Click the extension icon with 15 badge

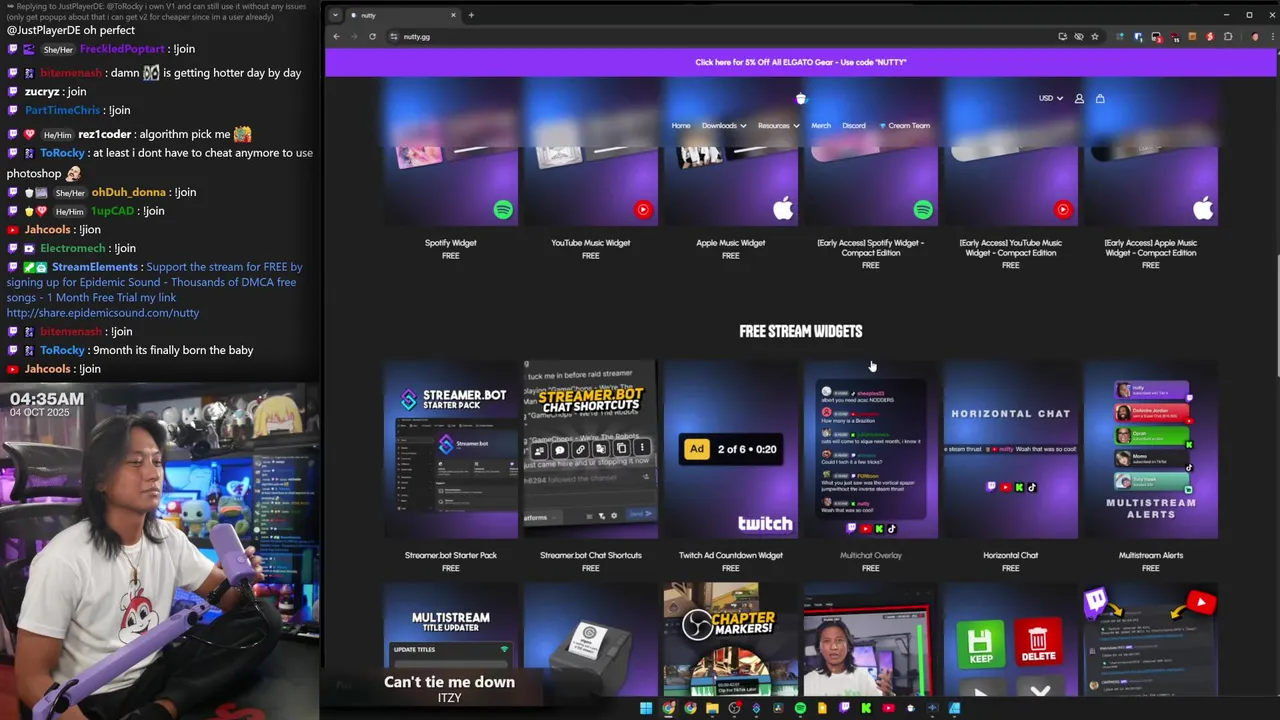tap(1177, 37)
